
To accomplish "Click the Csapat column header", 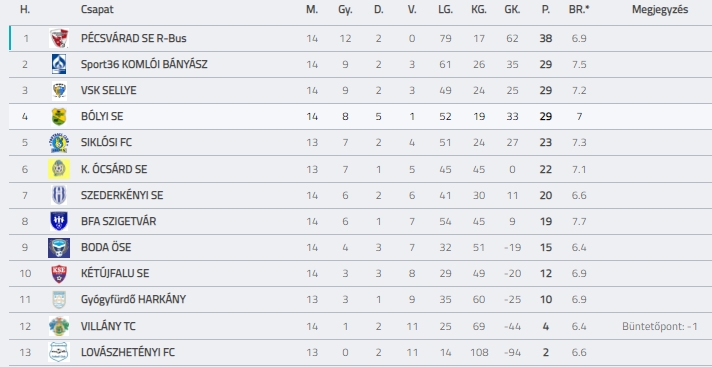I will 97,10.
